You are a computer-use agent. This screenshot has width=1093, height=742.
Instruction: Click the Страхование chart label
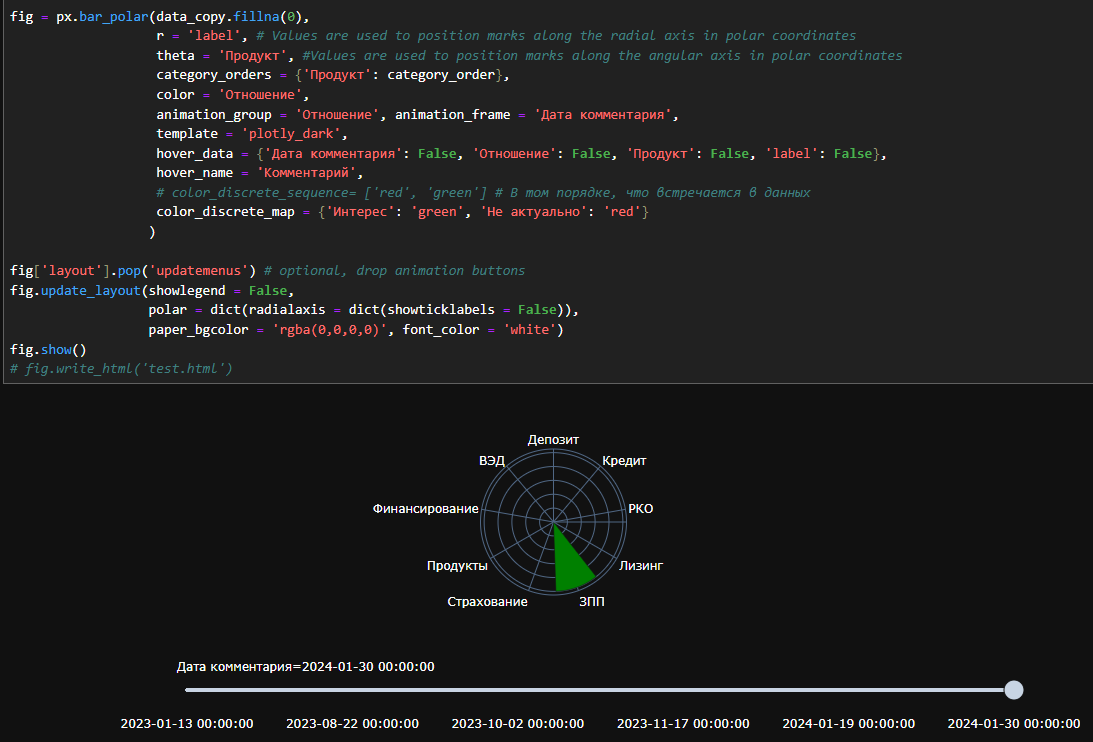pos(488,601)
